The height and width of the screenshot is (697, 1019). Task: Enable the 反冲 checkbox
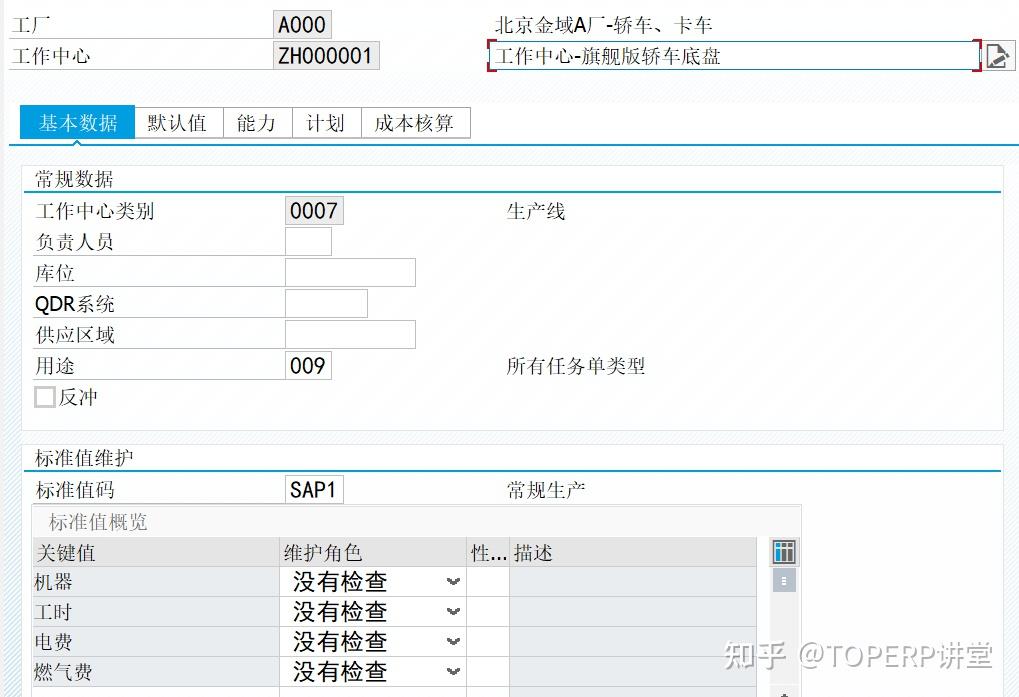click(x=44, y=396)
